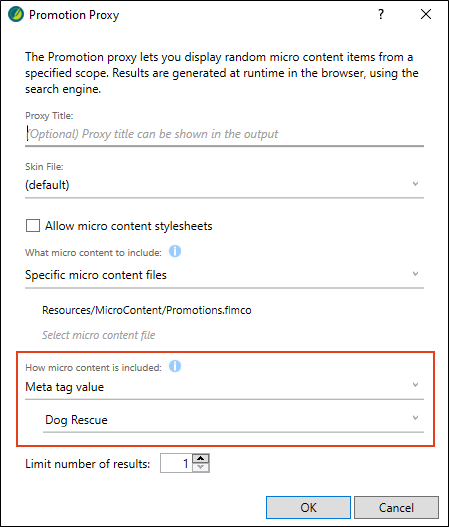Enable Allow micro content stylesheets checkbox
The height and width of the screenshot is (527, 449).
[x=33, y=226]
